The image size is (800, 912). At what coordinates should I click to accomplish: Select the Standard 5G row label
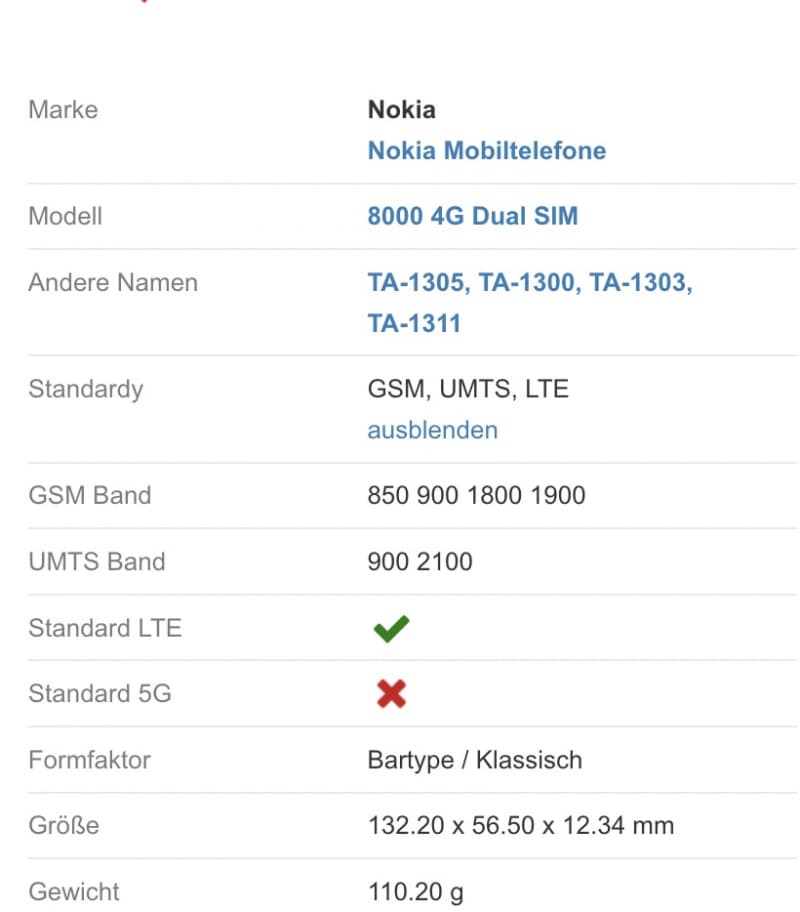click(x=99, y=694)
